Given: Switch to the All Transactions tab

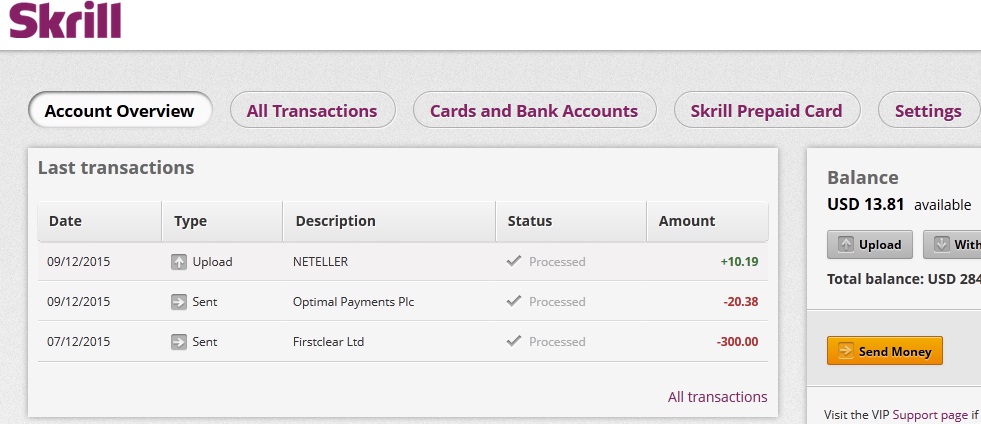Looking at the screenshot, I should tap(312, 111).
